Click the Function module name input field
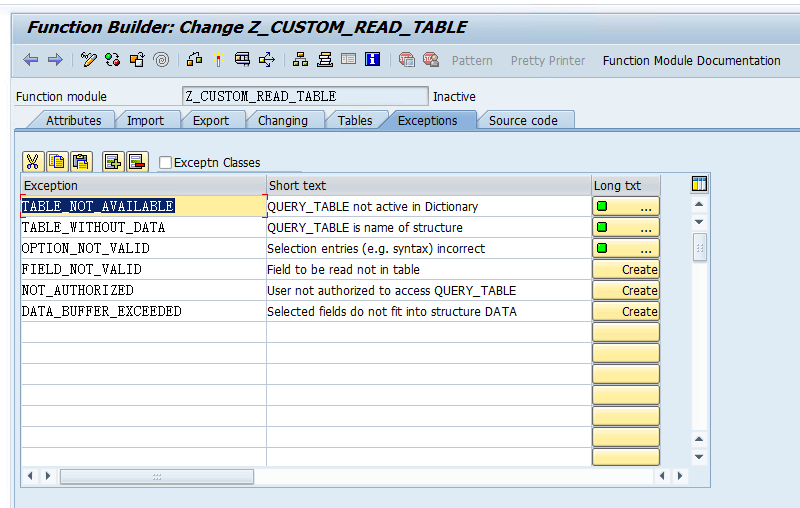Viewport: 800px width, 508px height. [305, 96]
